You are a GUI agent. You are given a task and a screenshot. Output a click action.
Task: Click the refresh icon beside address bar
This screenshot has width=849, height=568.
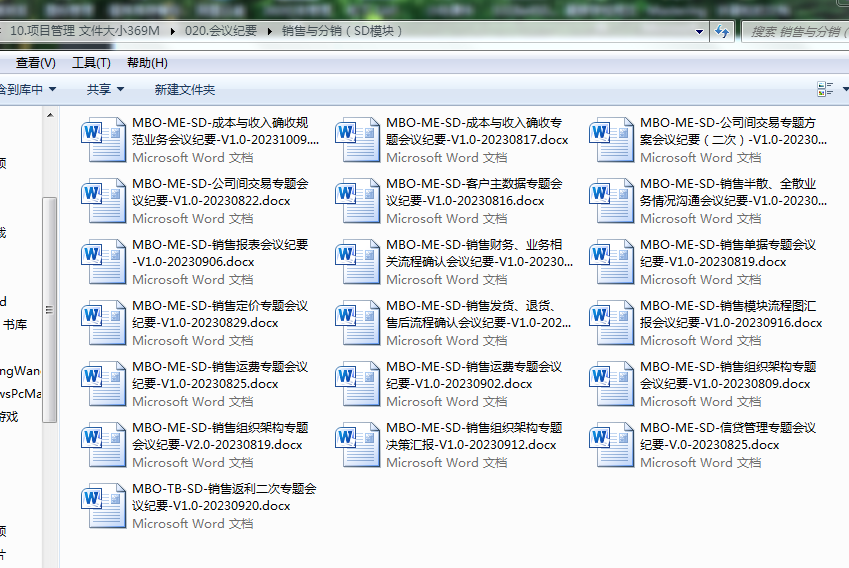(722, 31)
